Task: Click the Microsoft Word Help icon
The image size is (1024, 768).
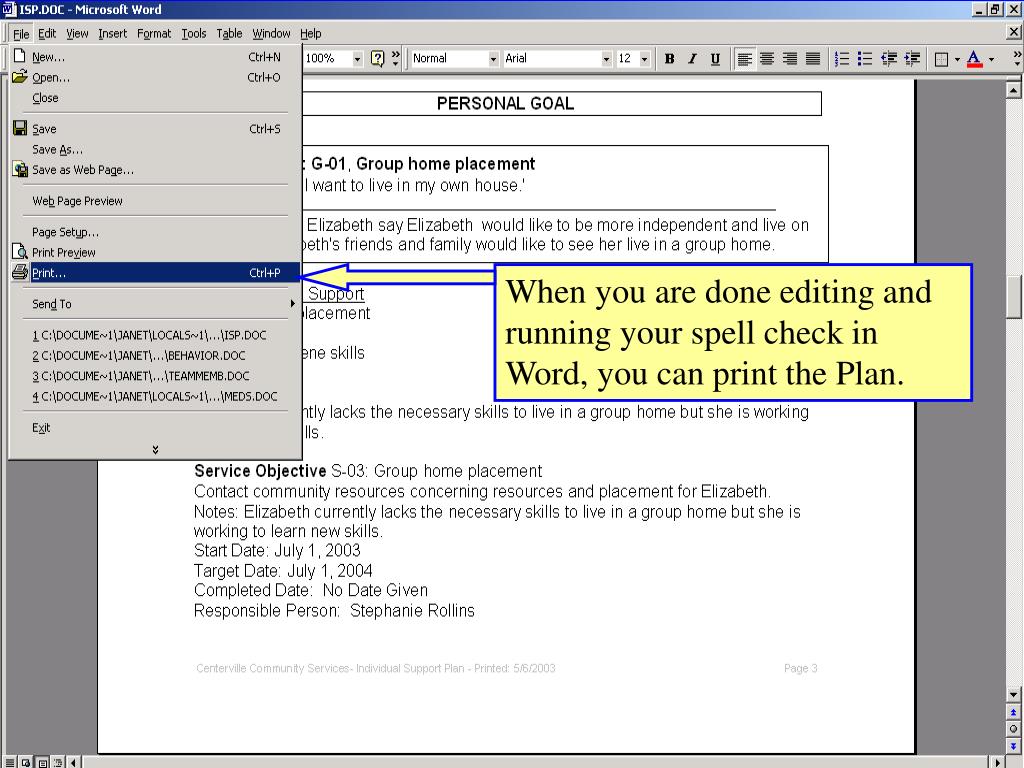Action: pos(377,59)
